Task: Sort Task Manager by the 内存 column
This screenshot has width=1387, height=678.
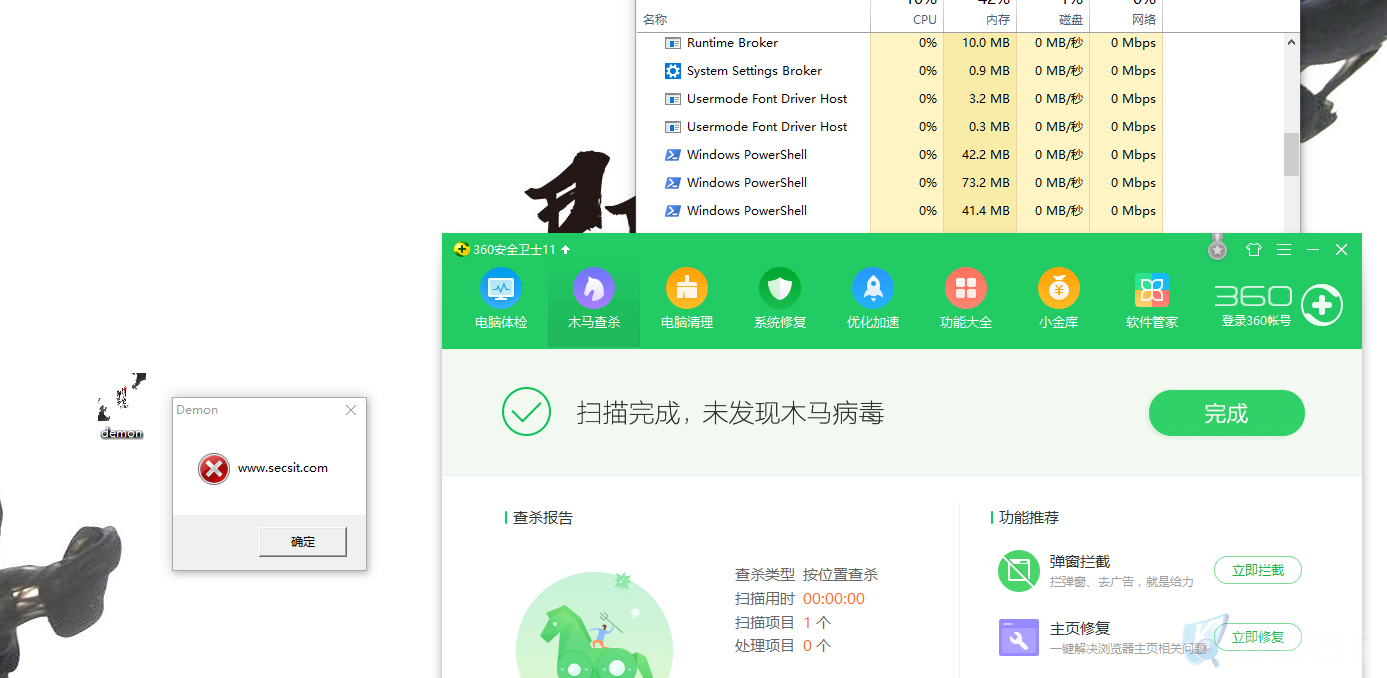Action: [x=998, y=20]
